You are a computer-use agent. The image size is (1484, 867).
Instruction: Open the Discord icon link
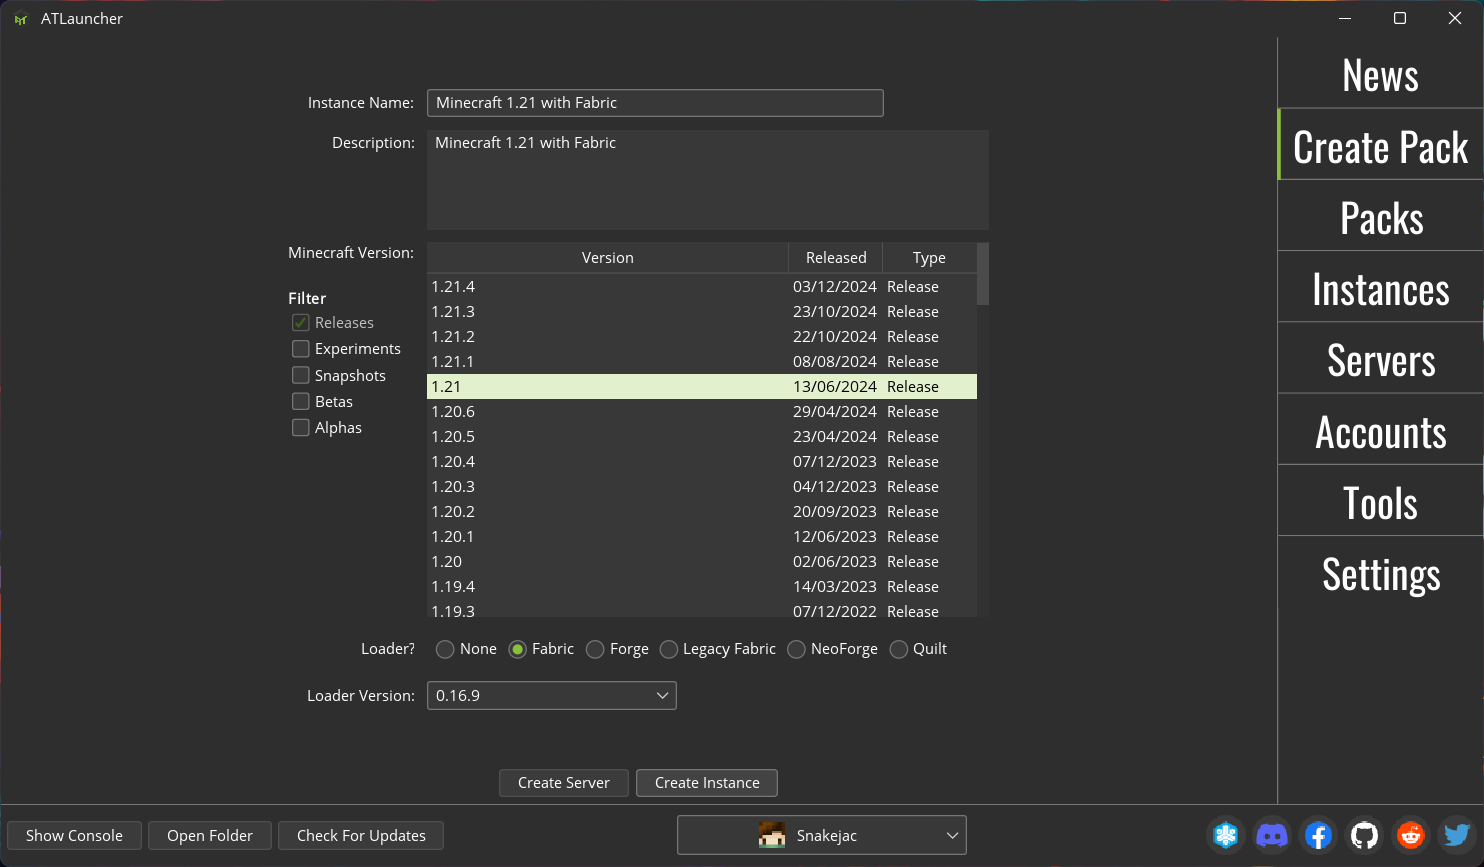(1272, 835)
